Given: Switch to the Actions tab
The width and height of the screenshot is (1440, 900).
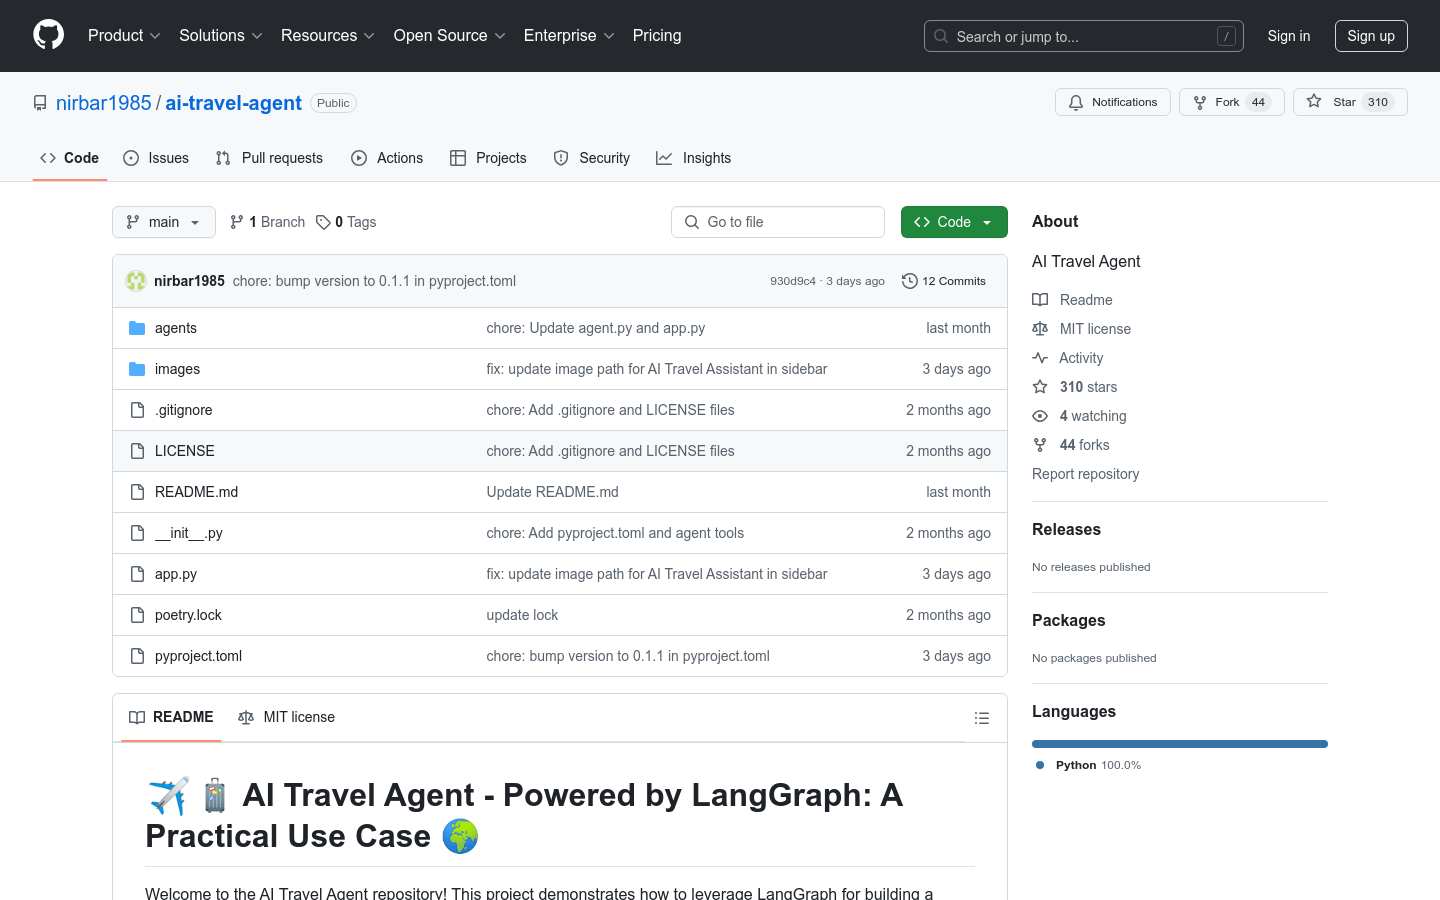Looking at the screenshot, I should click(x=387, y=158).
